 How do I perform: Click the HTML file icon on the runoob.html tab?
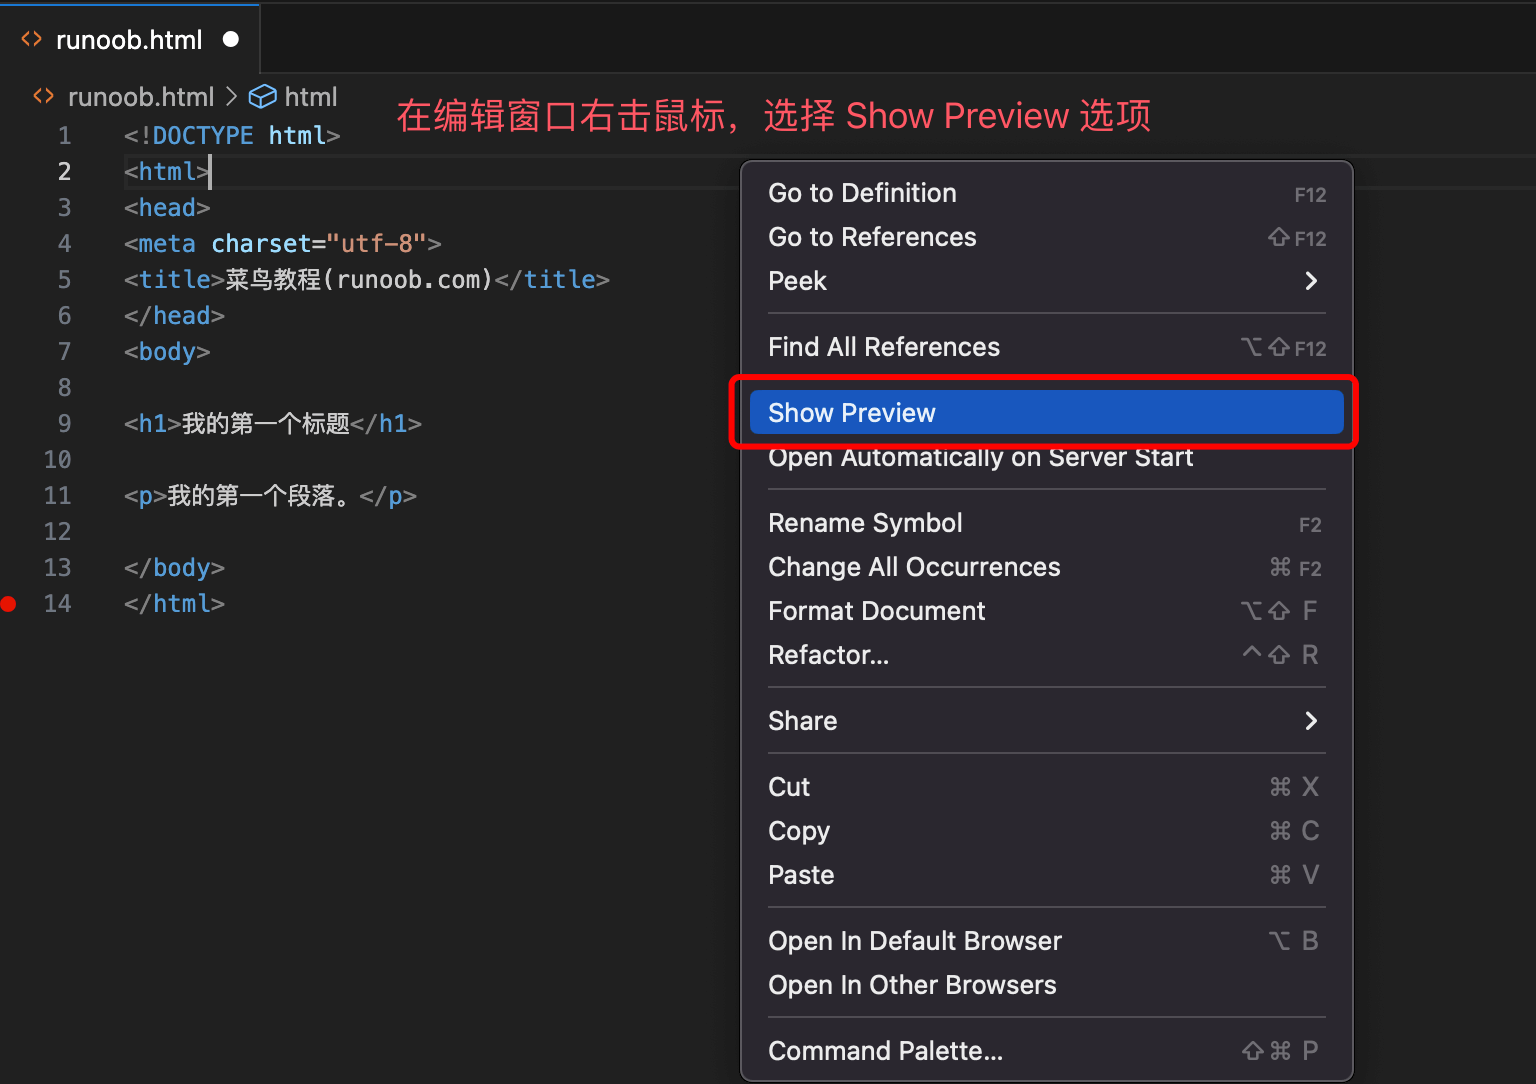pyautogui.click(x=31, y=38)
